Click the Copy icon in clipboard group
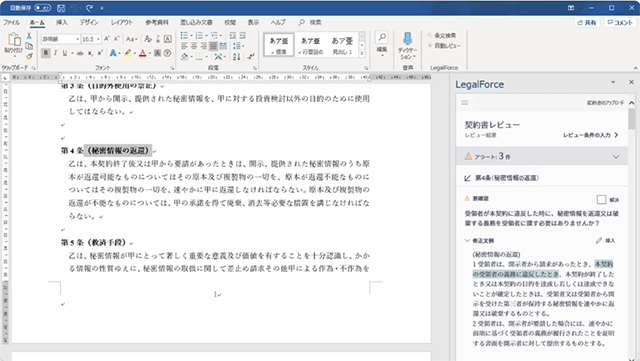This screenshot has width=640, height=361. point(29,46)
